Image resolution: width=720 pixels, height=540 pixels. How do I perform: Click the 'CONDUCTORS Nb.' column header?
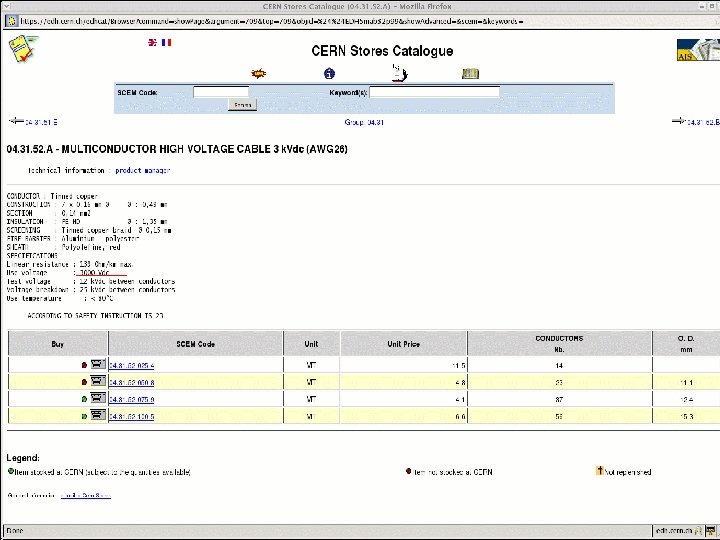559,343
